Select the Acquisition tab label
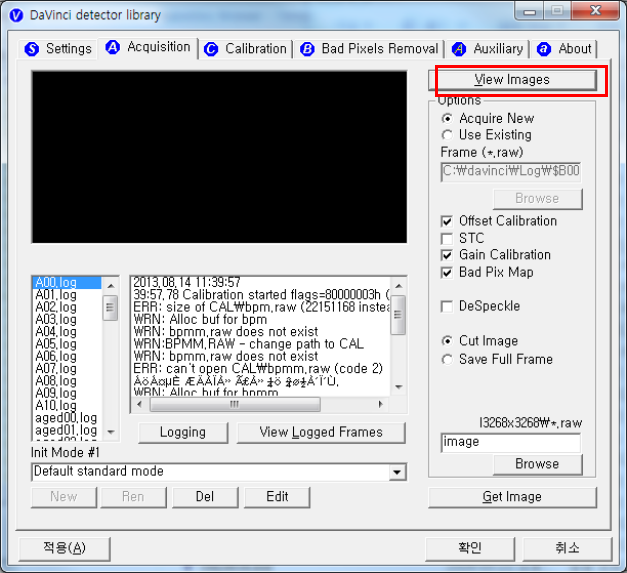 point(159,47)
